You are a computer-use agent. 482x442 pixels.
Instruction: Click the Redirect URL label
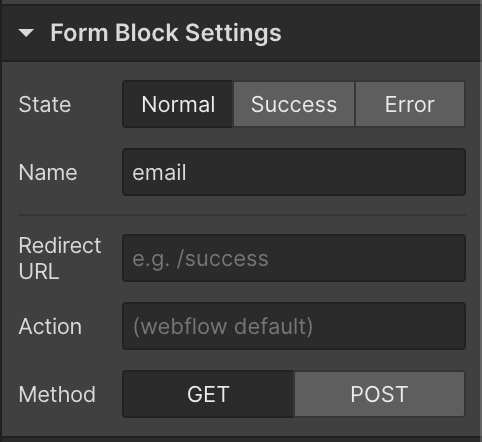[x=60, y=258]
